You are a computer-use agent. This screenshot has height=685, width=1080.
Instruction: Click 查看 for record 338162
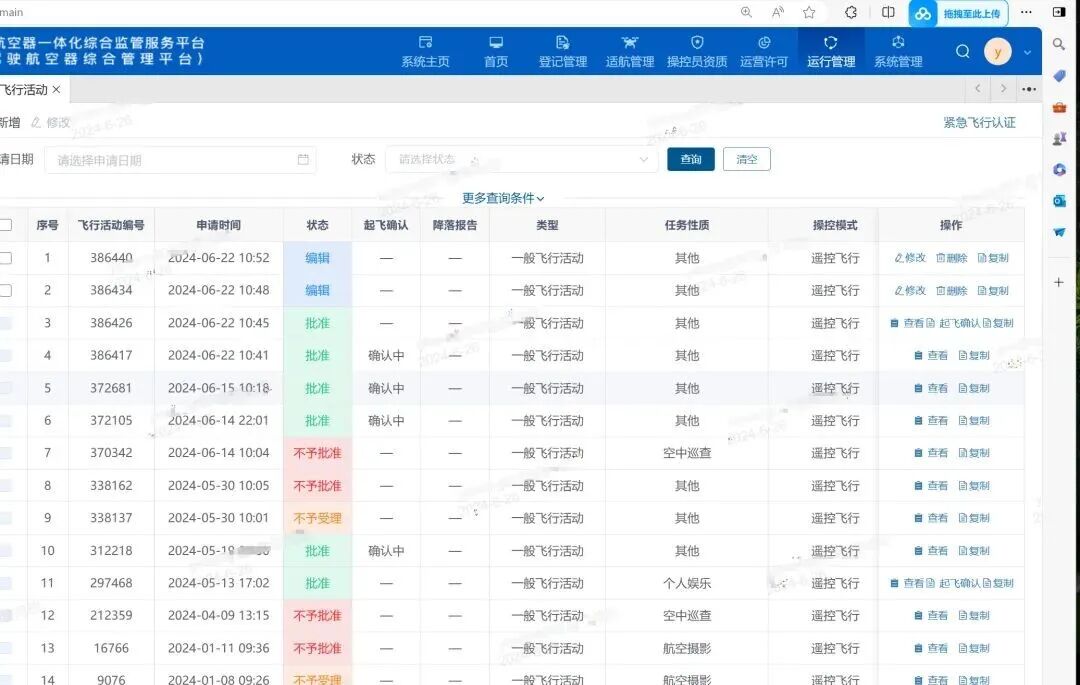tap(931, 485)
